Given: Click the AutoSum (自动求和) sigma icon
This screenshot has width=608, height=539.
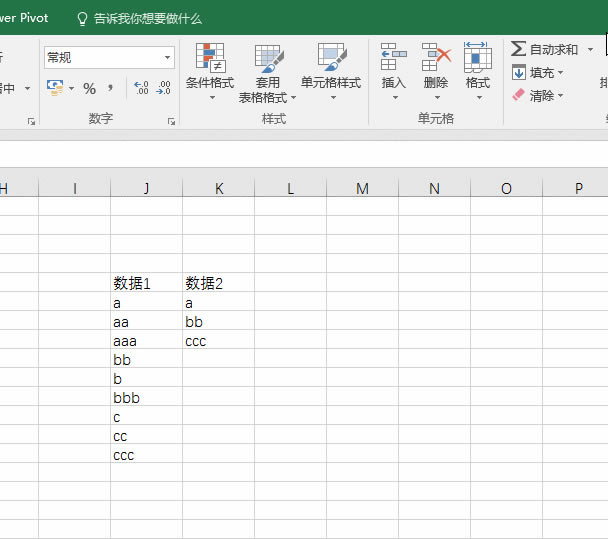Looking at the screenshot, I should (x=518, y=49).
